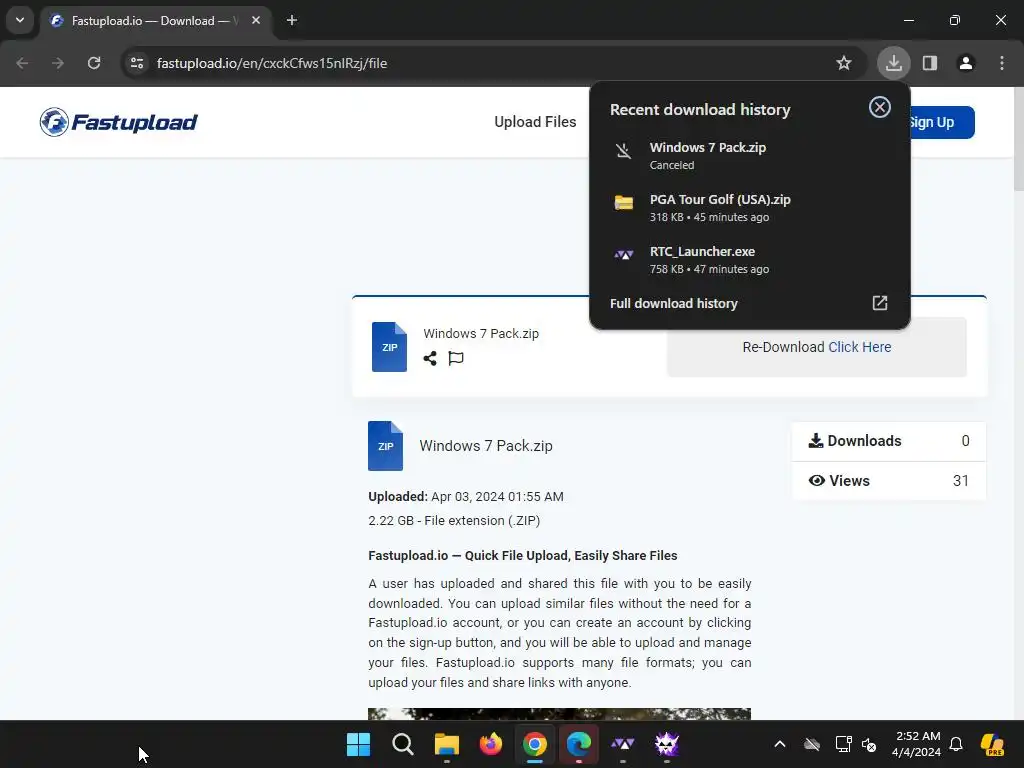1024x768 pixels.
Task: Click the share icon under Windows 7 Pack.zip
Action: click(430, 358)
